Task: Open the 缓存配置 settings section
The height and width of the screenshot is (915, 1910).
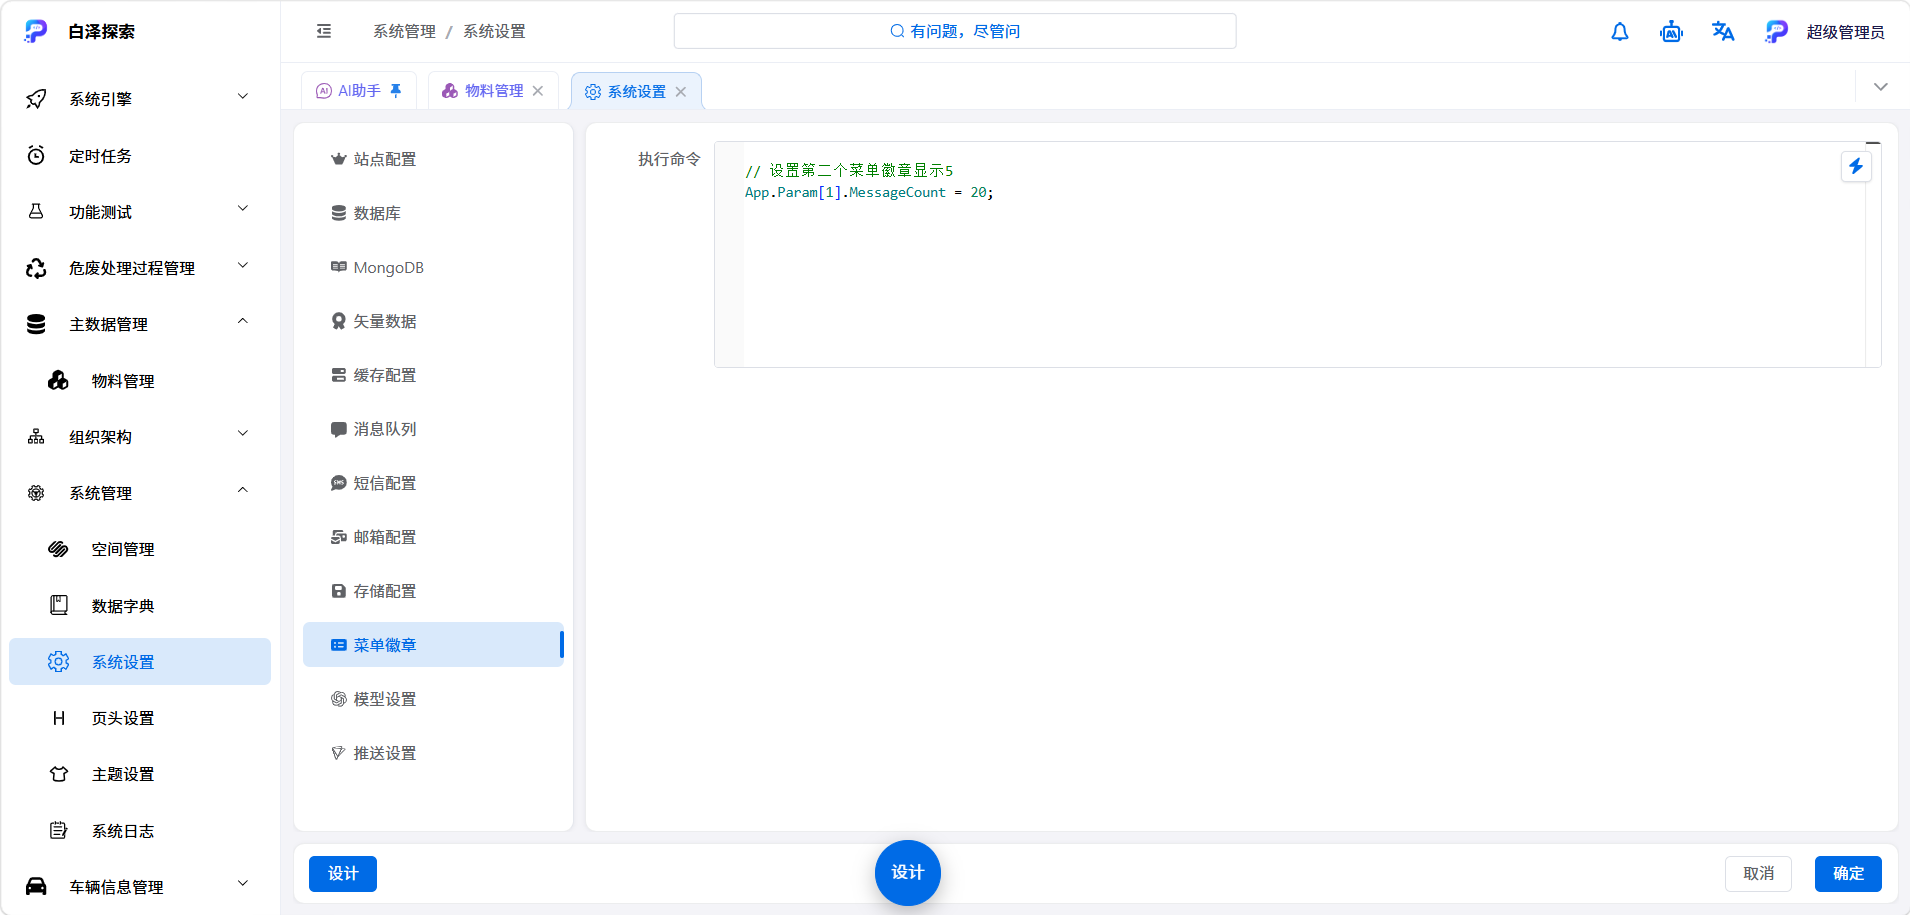Action: pos(433,375)
